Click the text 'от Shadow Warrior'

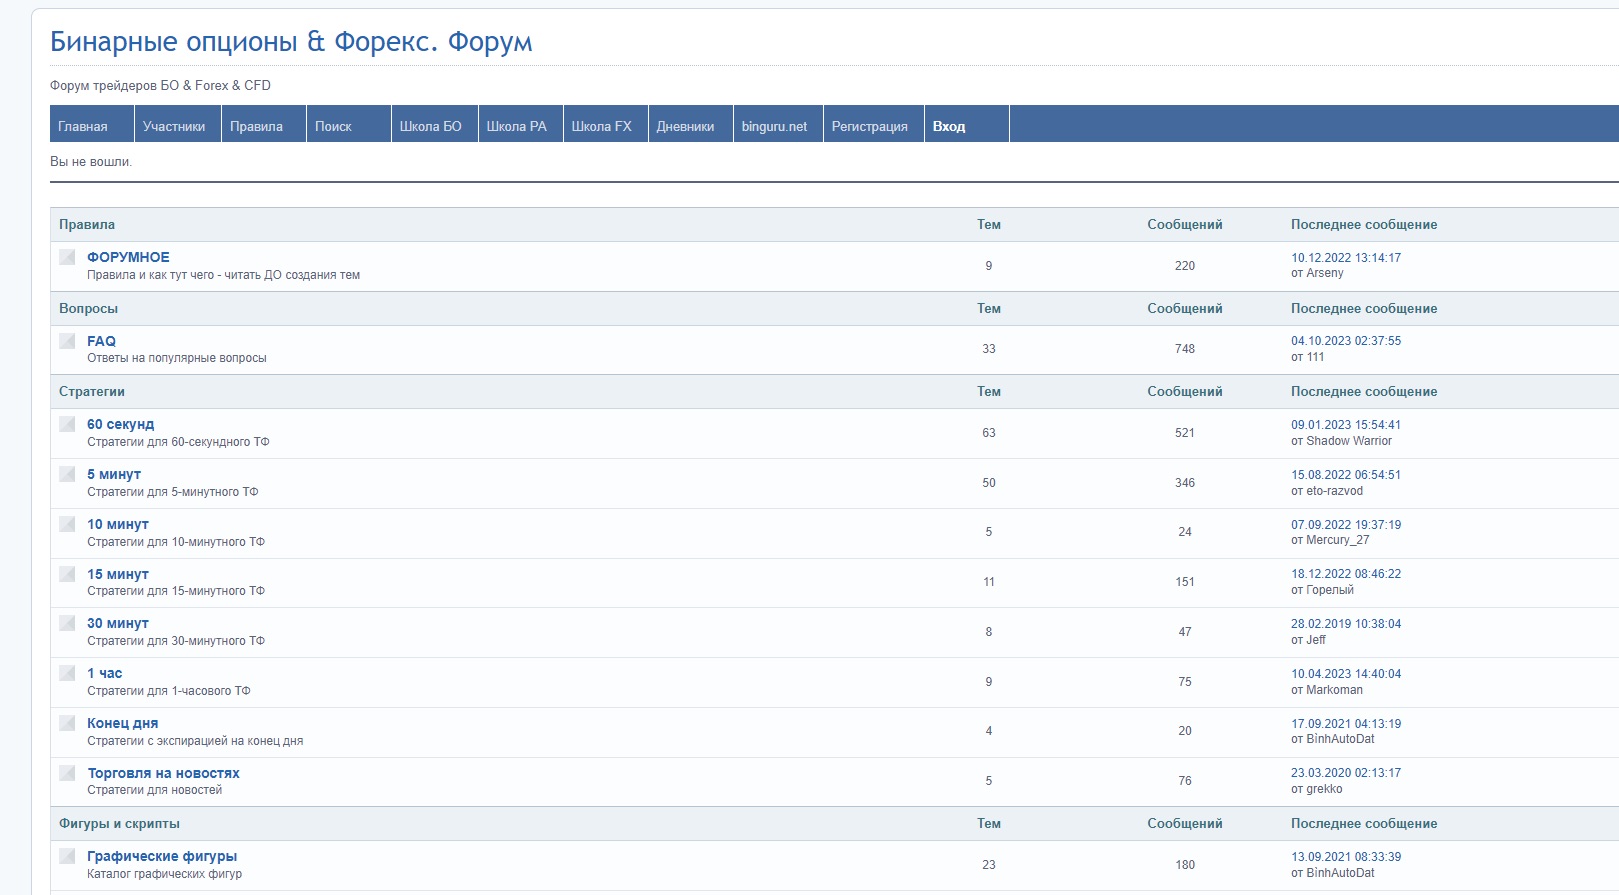tap(1341, 441)
